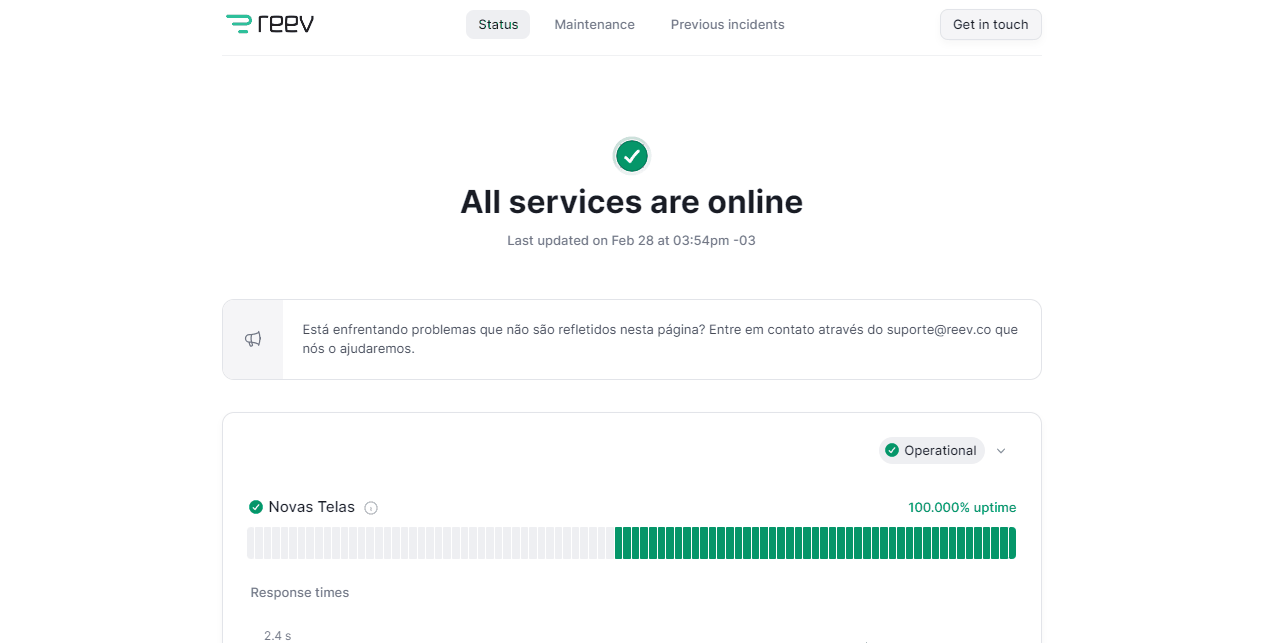Open the Maintenance tab
Viewport: 1264px width, 643px height.
[x=594, y=25]
